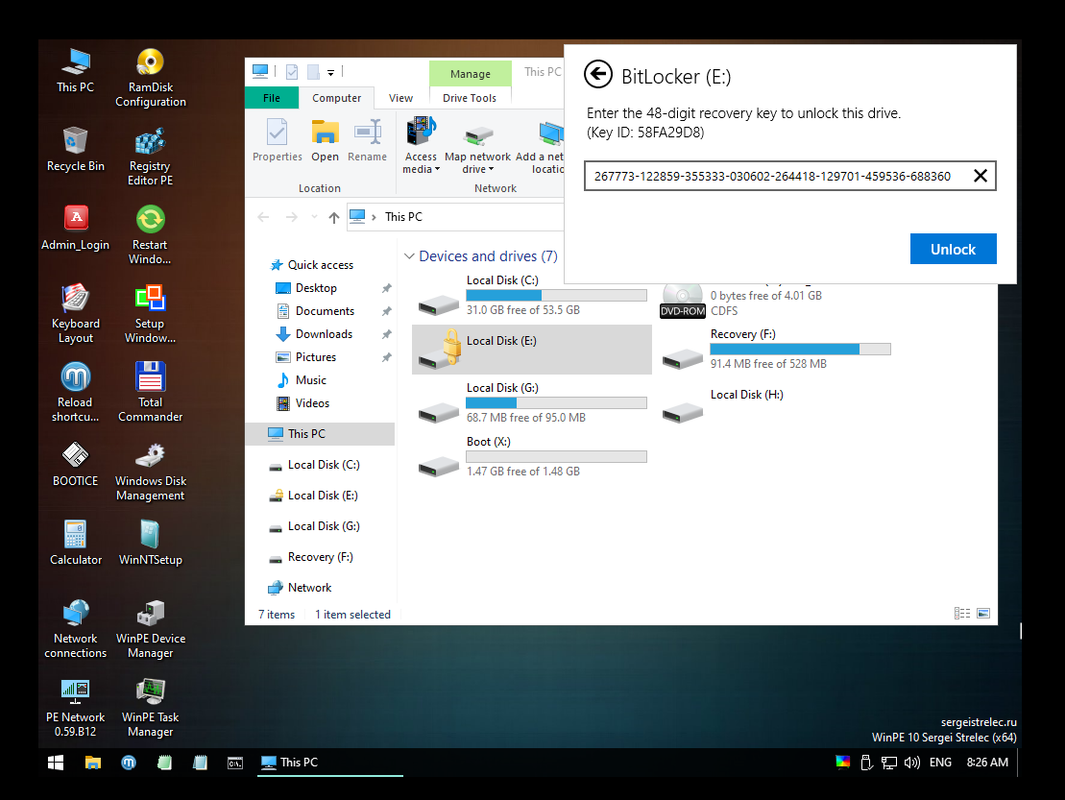Select Local Disk (E:) in navigation pane
Viewport: 1065px width, 800px height.
point(323,495)
